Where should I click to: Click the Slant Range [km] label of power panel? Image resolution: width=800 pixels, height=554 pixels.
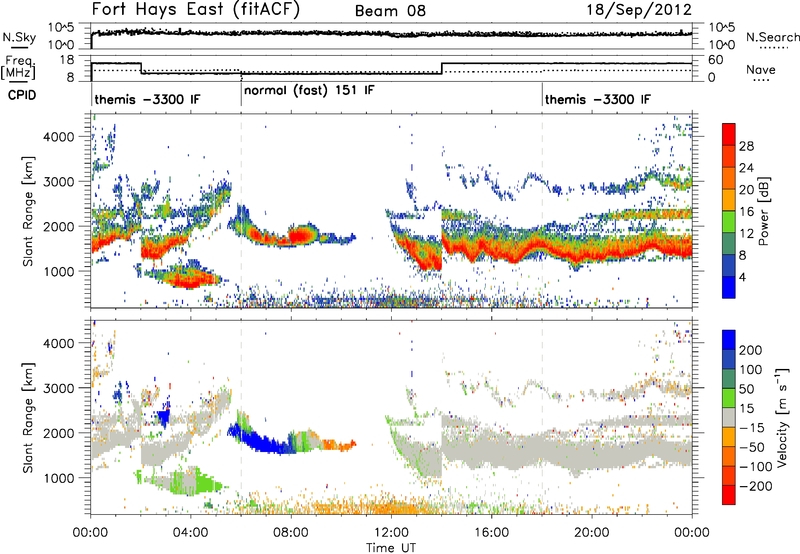tap(28, 211)
